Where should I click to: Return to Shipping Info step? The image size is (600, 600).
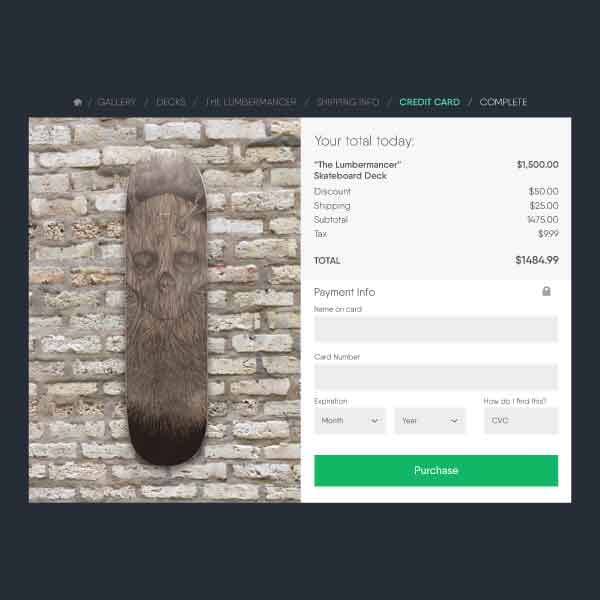tap(348, 102)
